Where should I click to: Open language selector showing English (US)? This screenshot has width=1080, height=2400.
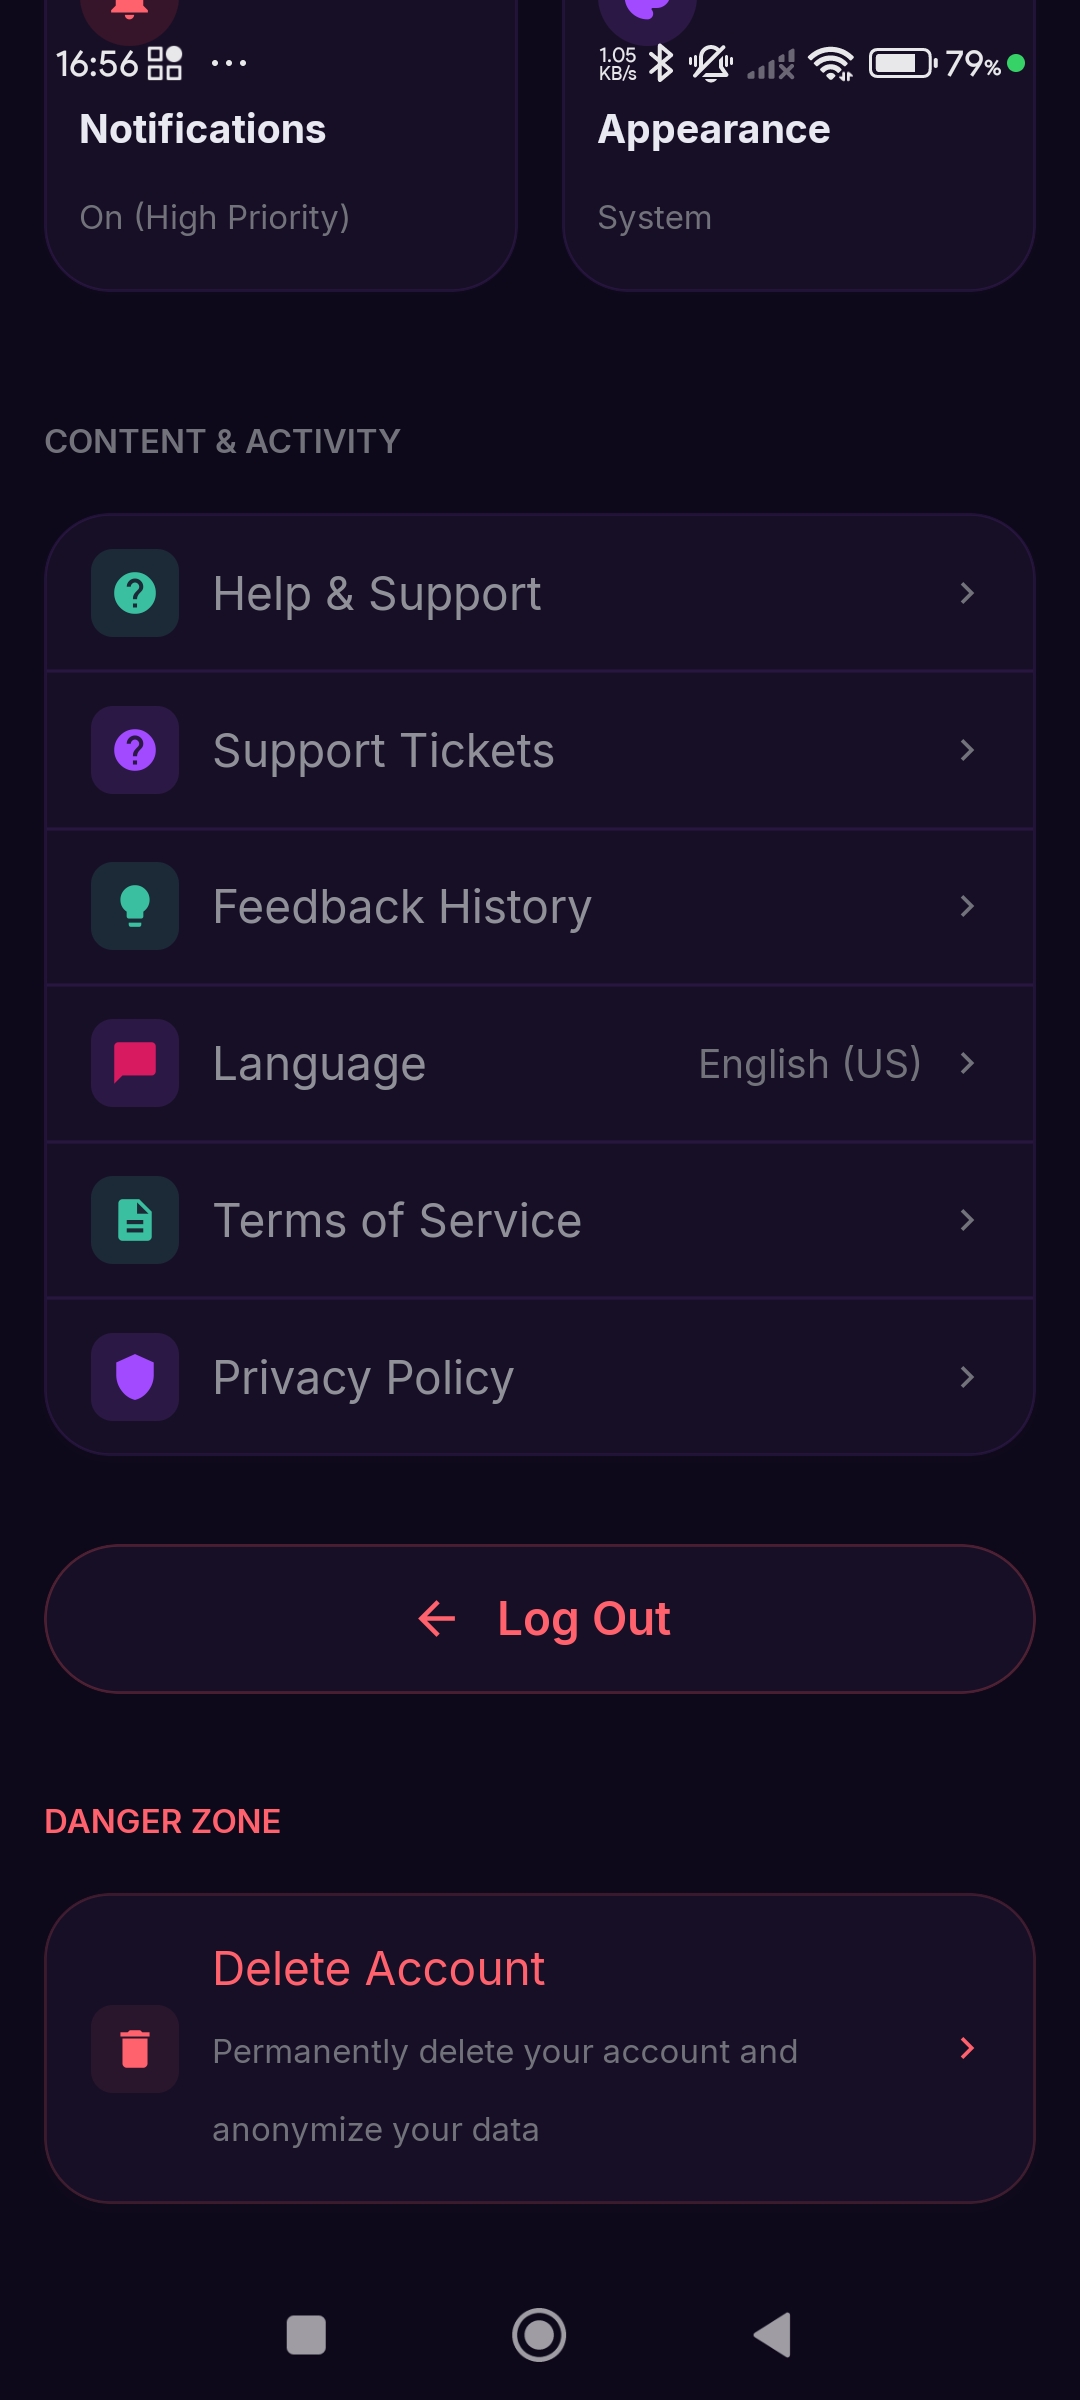tap(810, 1064)
